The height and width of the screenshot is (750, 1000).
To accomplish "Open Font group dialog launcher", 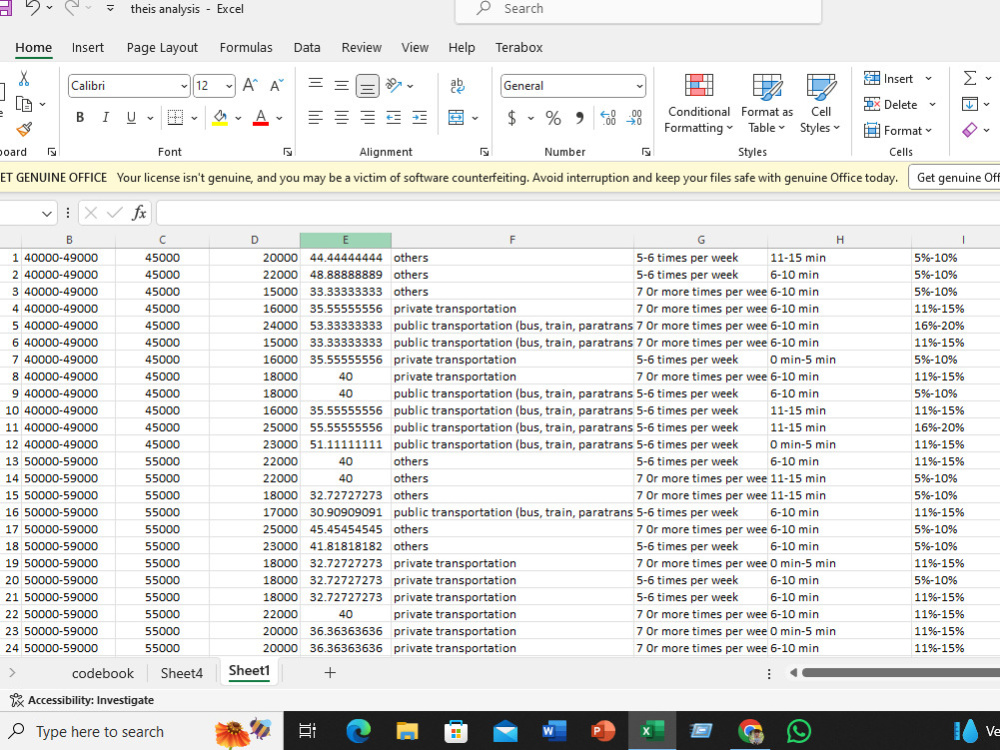I will (x=288, y=152).
